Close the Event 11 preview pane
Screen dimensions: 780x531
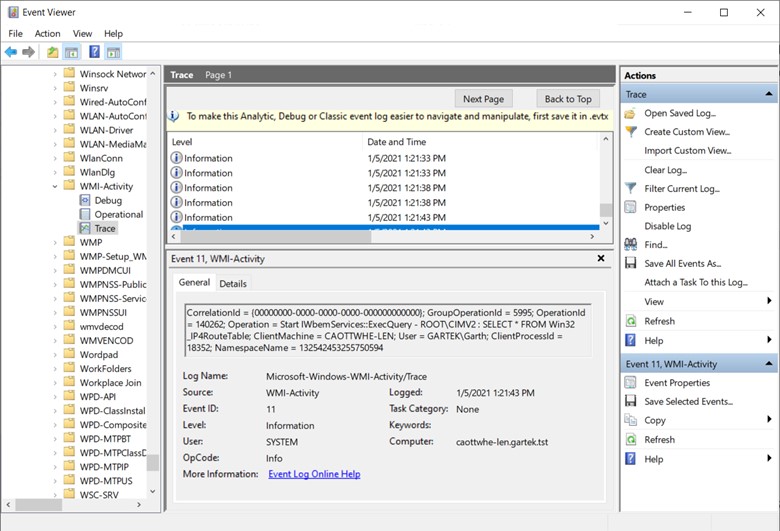point(601,258)
